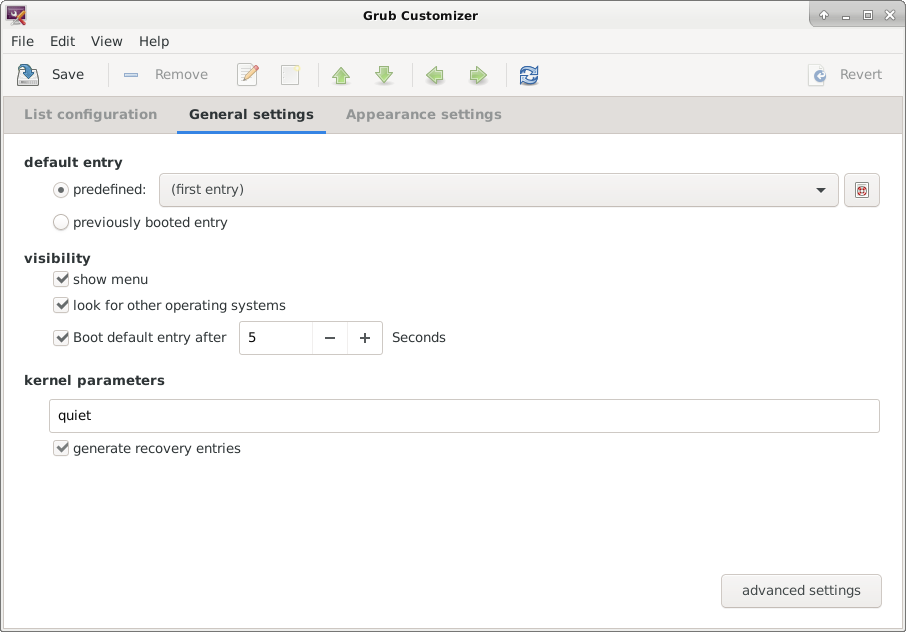
Task: Toggle the show menu checkbox
Action: click(61, 280)
